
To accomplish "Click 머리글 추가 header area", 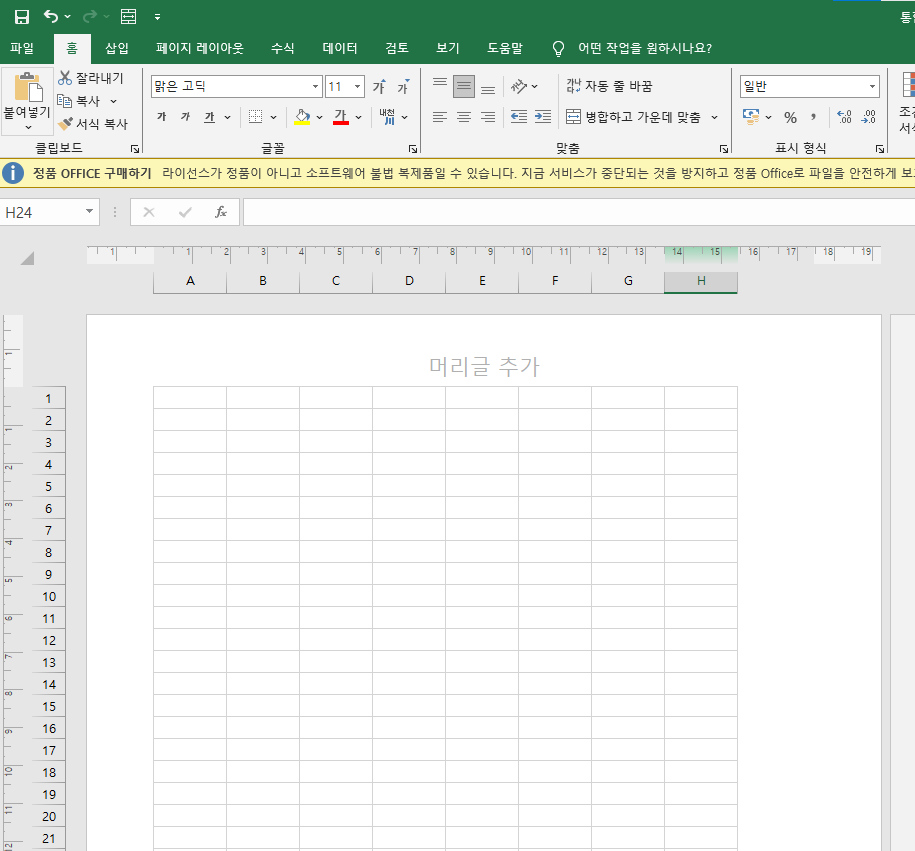I will click(484, 367).
